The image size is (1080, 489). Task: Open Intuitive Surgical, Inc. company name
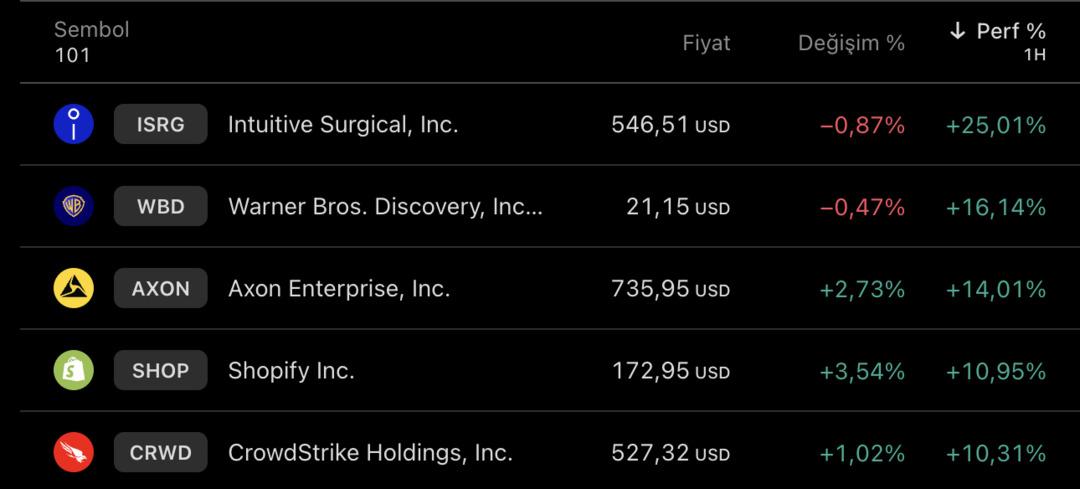click(343, 125)
